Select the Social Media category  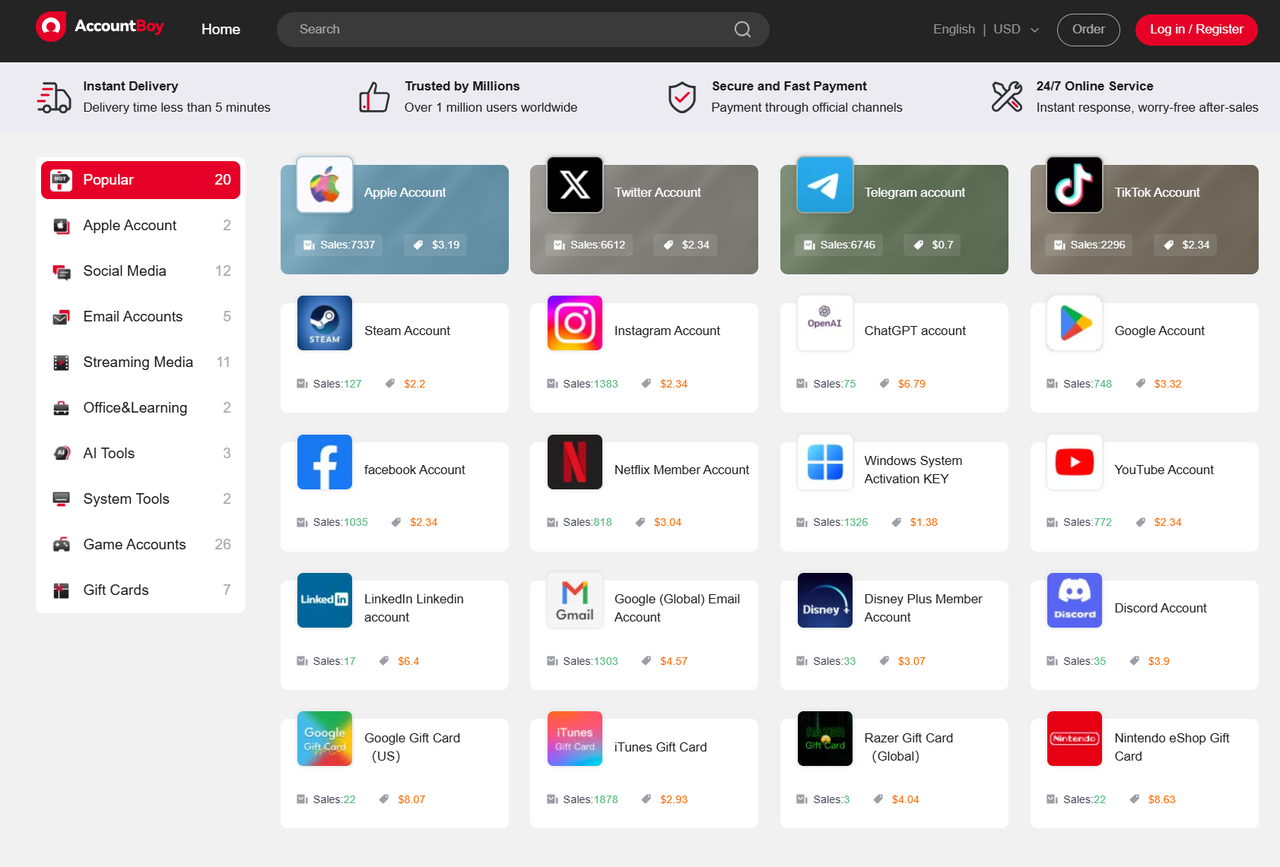[141, 271]
